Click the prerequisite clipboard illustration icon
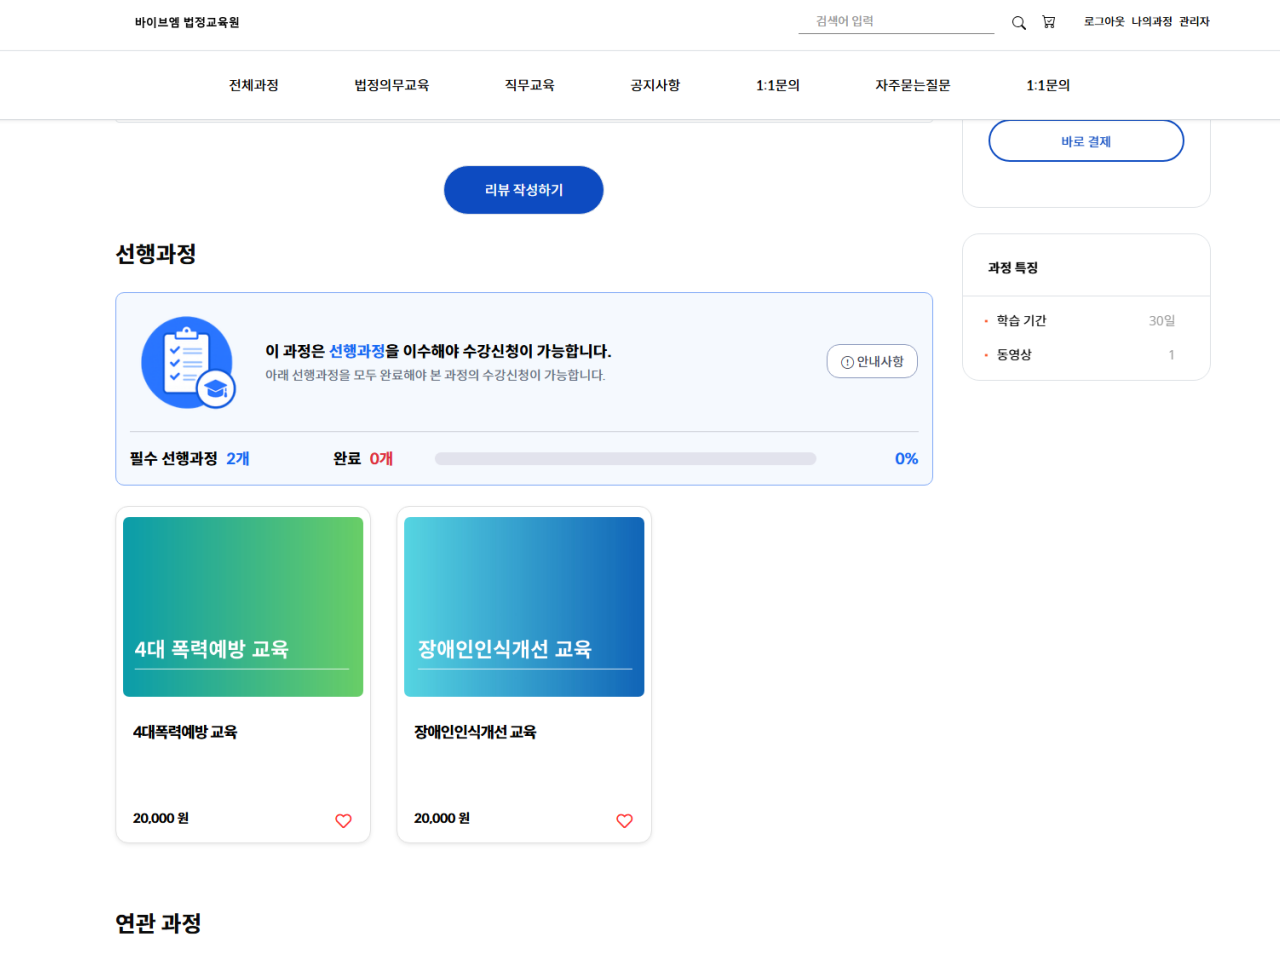Viewport: 1280px width, 960px height. tap(189, 362)
